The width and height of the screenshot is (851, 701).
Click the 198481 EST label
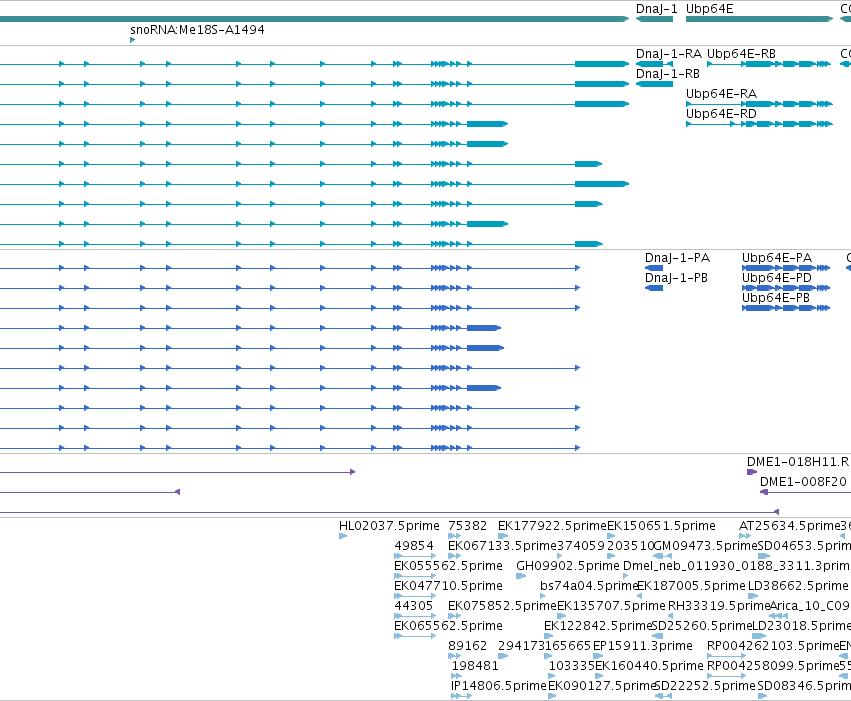(x=475, y=666)
